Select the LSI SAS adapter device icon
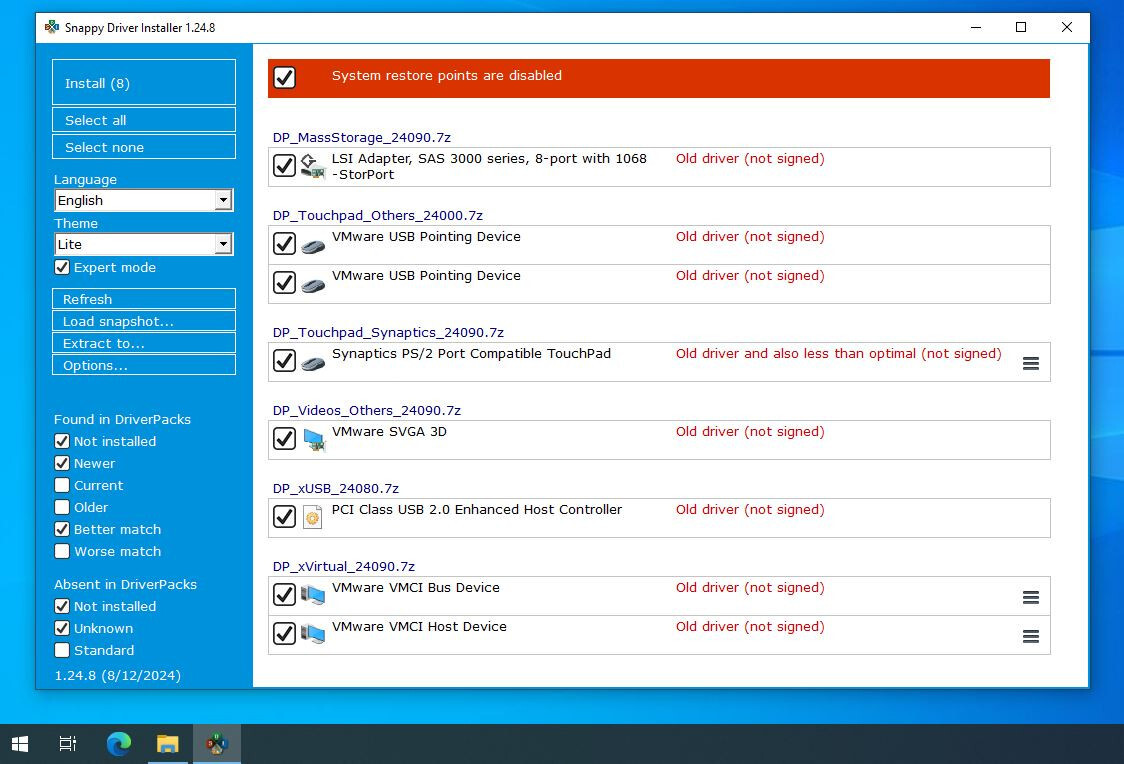The height and width of the screenshot is (764, 1124). click(x=313, y=166)
